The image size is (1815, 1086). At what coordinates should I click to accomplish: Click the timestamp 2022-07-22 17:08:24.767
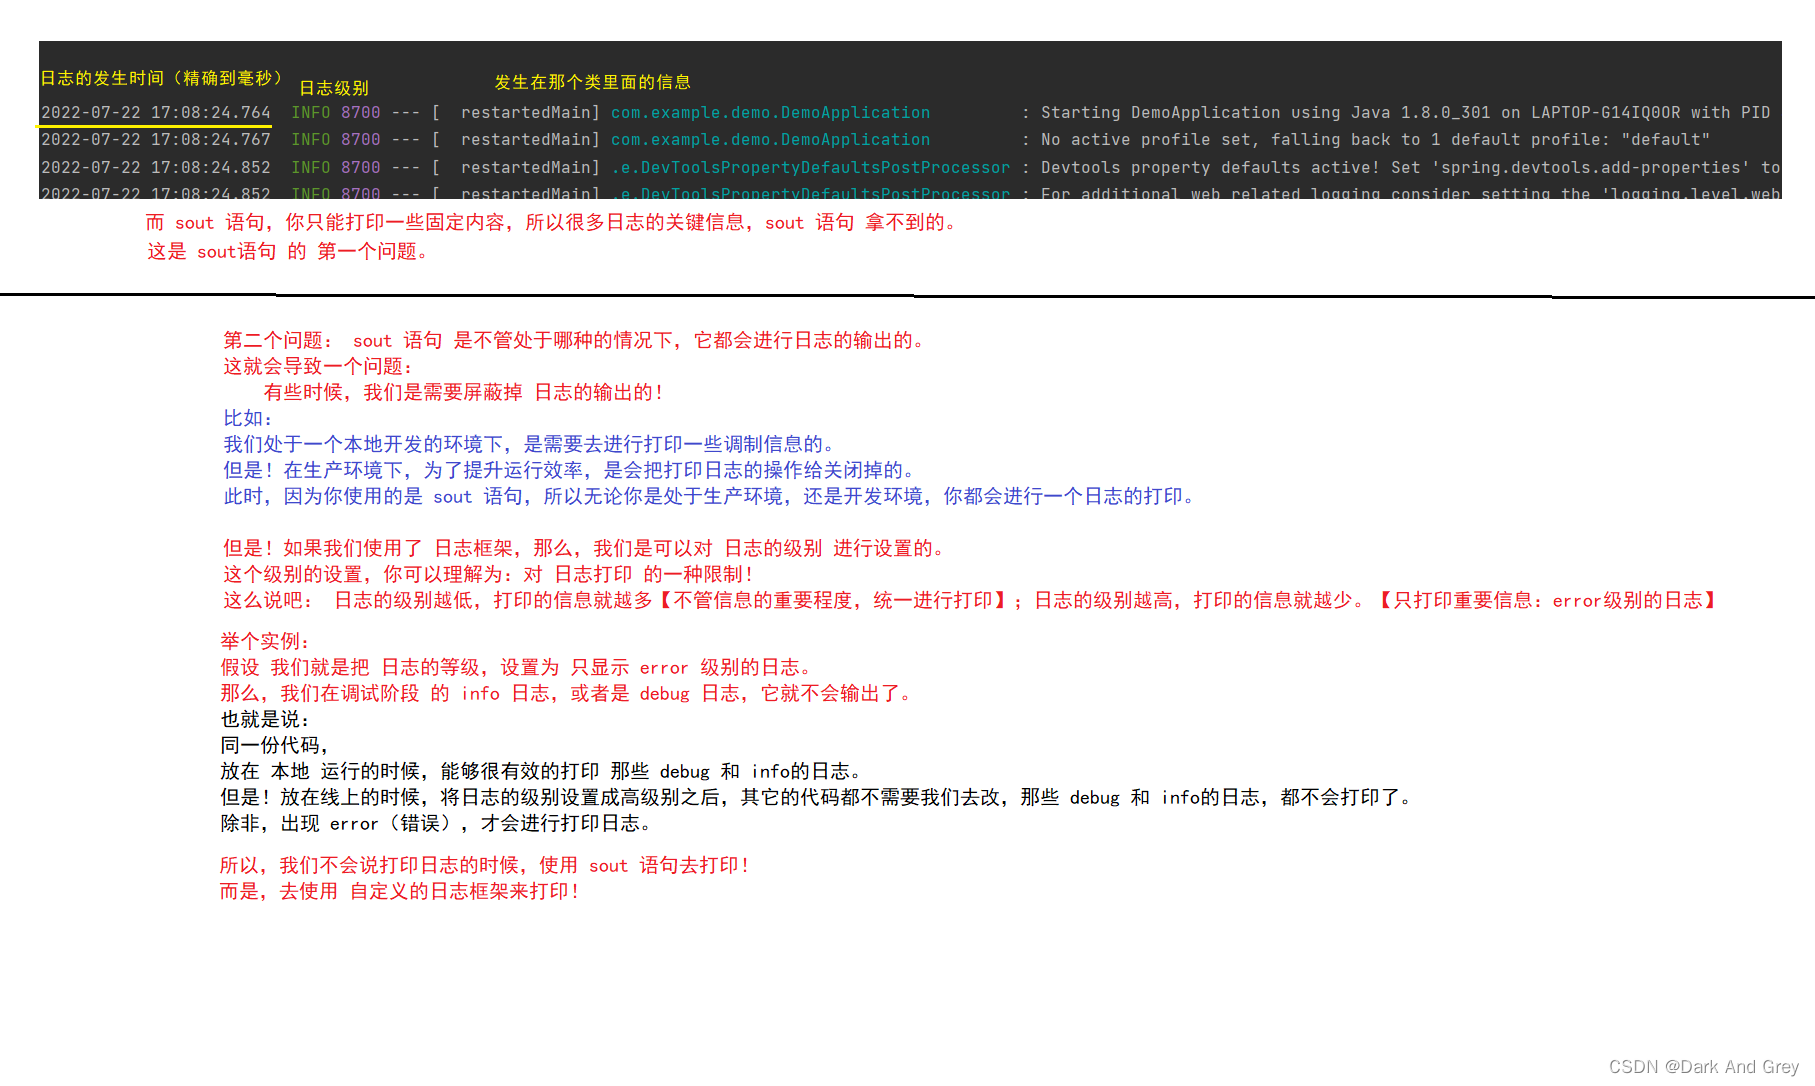pyautogui.click(x=156, y=140)
